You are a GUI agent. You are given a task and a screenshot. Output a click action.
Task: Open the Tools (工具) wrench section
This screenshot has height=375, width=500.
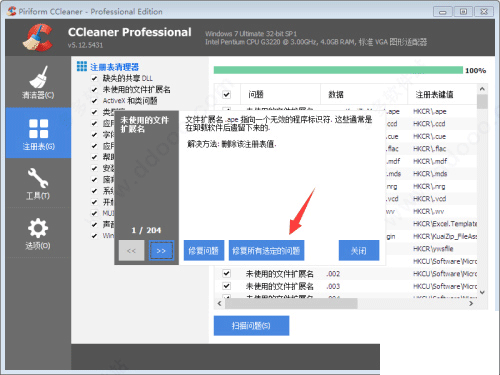[x=38, y=183]
